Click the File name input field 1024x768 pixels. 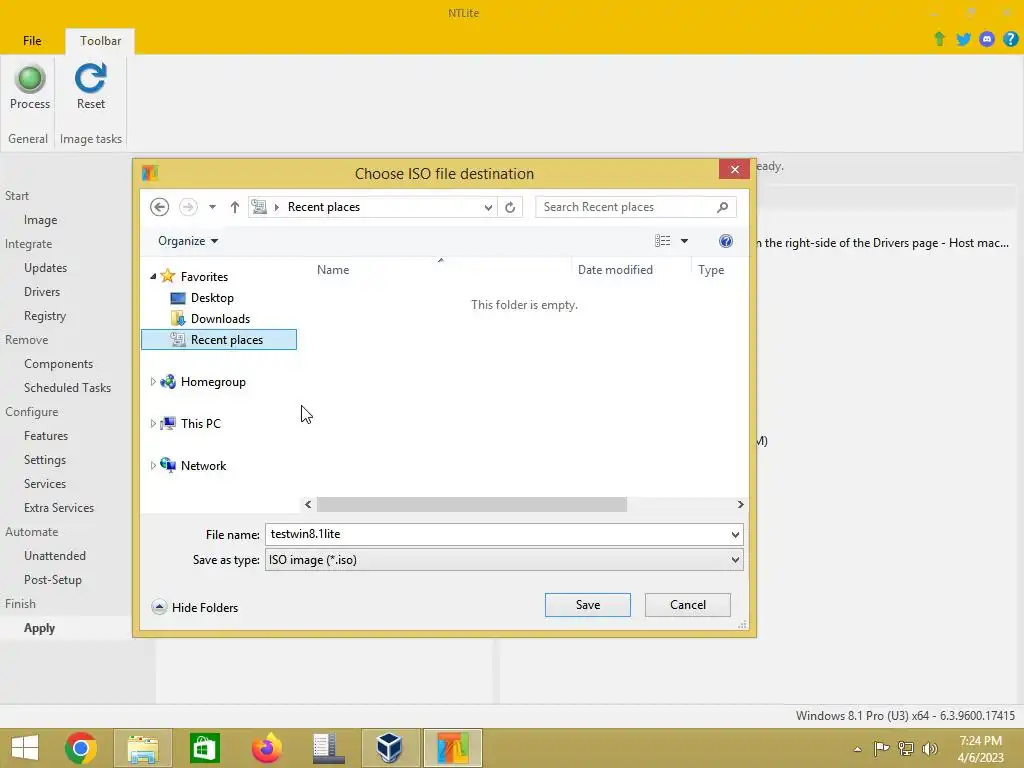coord(496,534)
